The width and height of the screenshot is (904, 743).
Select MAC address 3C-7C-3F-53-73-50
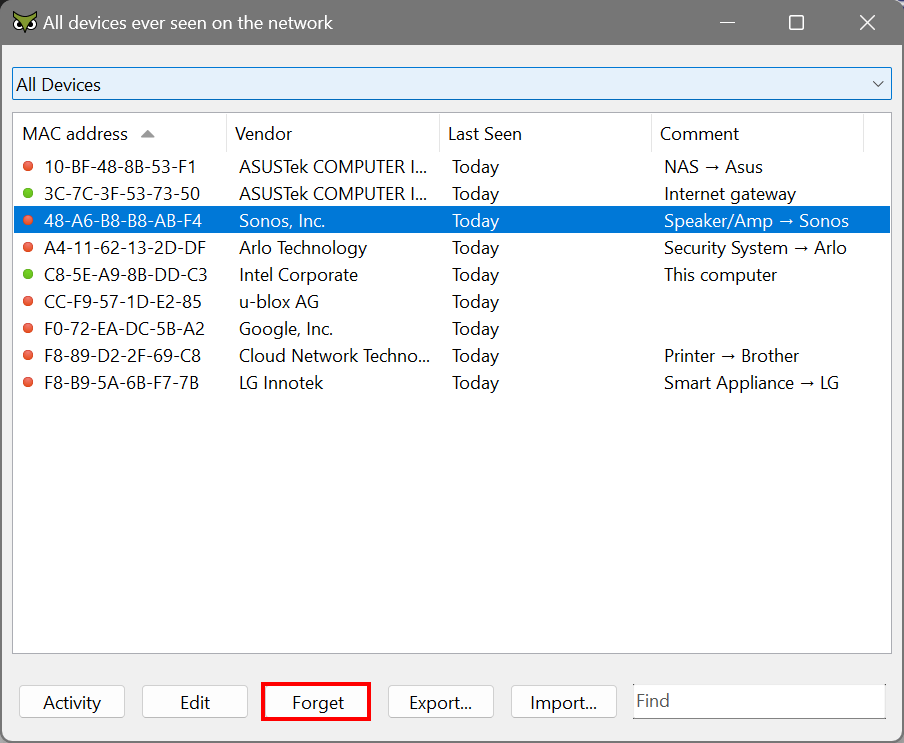click(x=122, y=194)
